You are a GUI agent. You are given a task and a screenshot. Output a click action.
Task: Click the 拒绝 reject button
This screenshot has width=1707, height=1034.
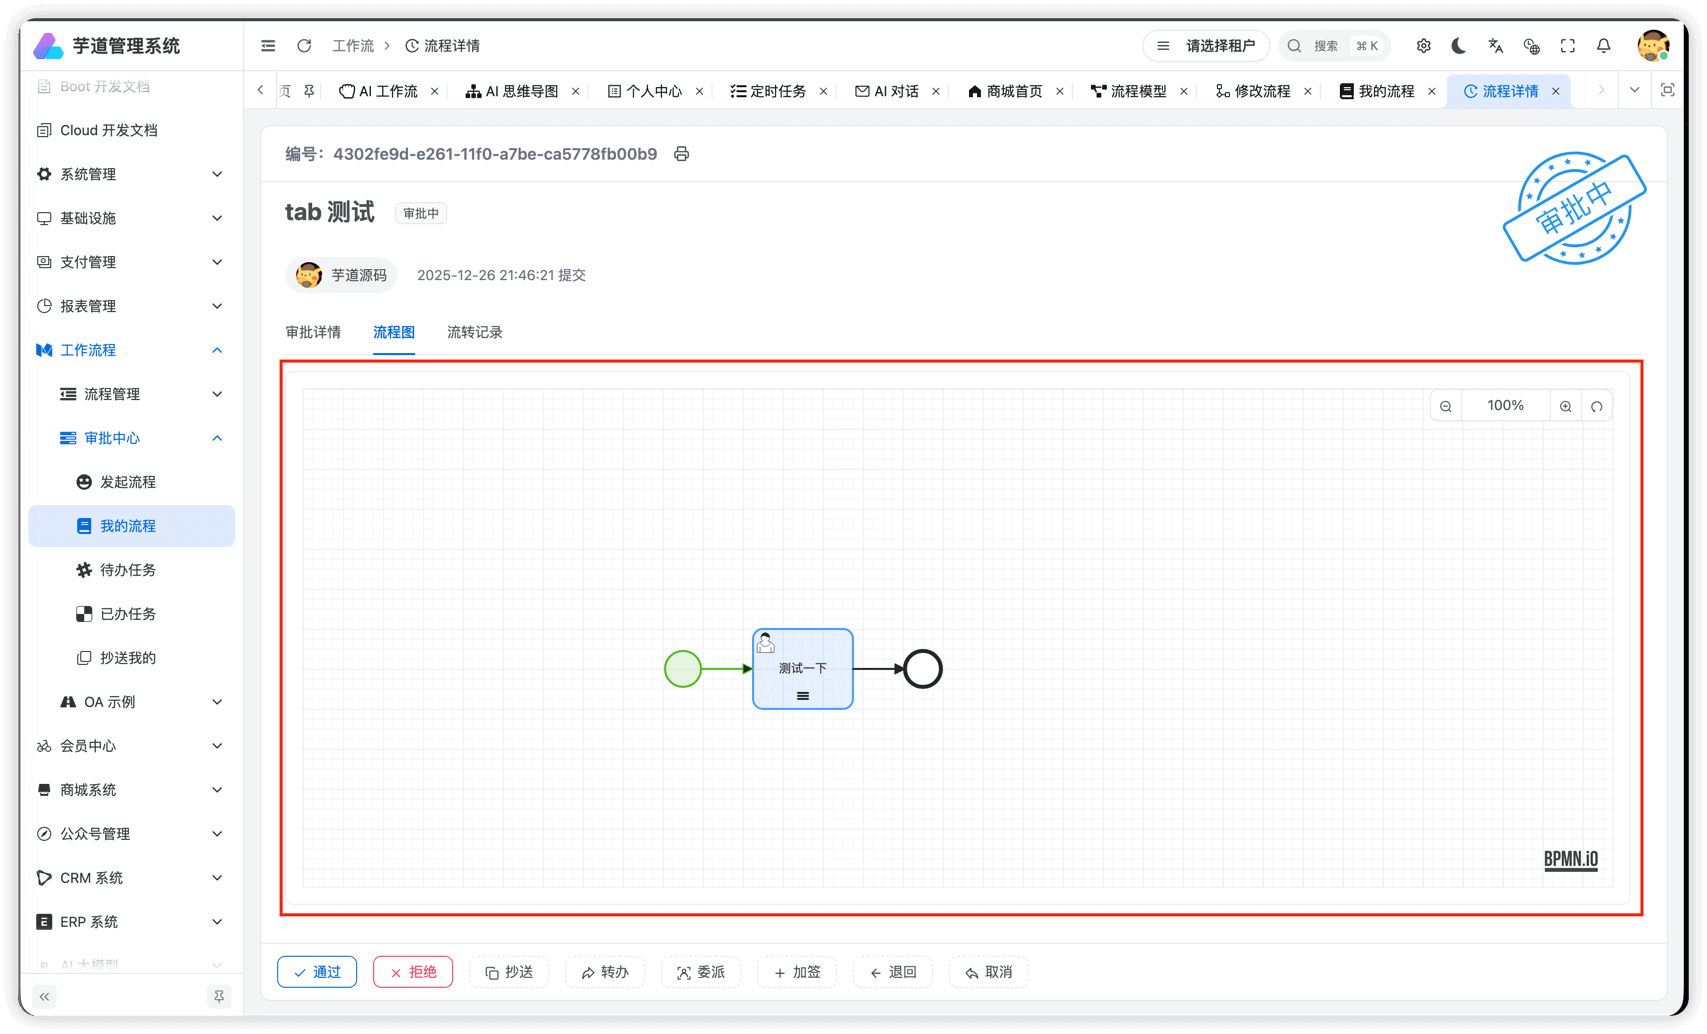pyautogui.click(x=413, y=971)
